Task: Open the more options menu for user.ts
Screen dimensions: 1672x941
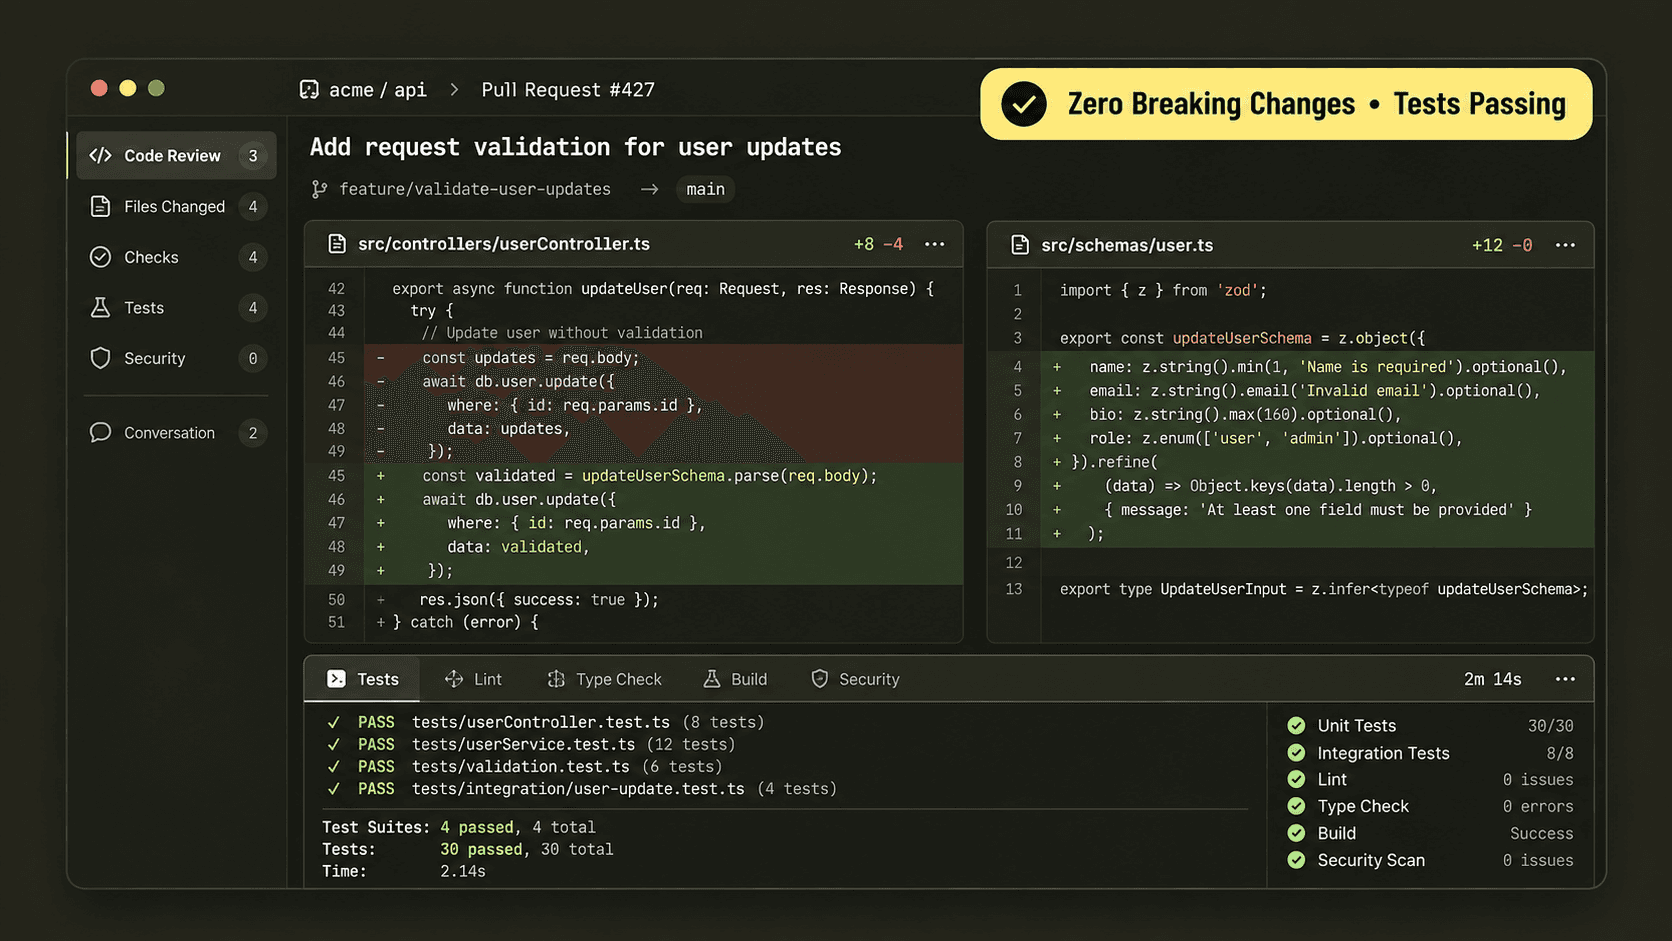Action: tap(1565, 245)
